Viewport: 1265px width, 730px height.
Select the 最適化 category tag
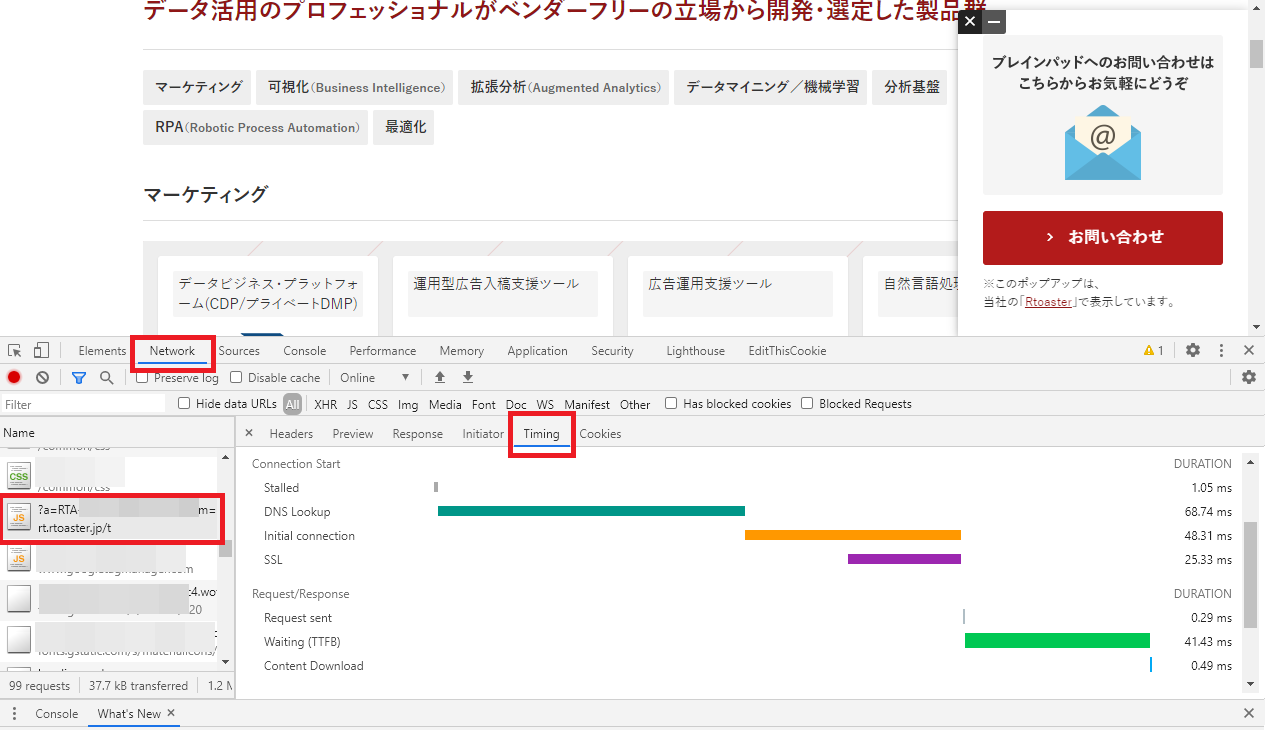tap(404, 127)
